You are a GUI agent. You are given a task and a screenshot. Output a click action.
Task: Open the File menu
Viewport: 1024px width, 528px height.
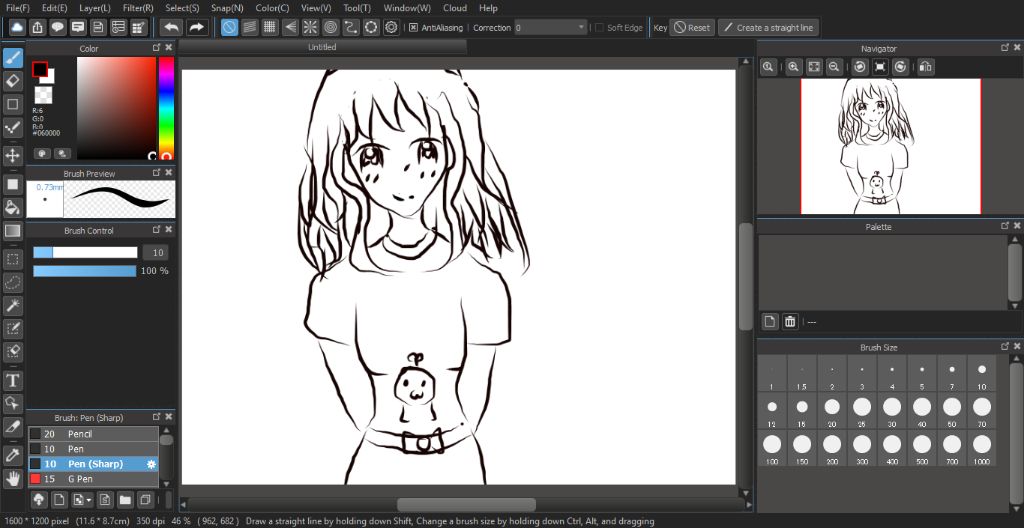pyautogui.click(x=17, y=8)
